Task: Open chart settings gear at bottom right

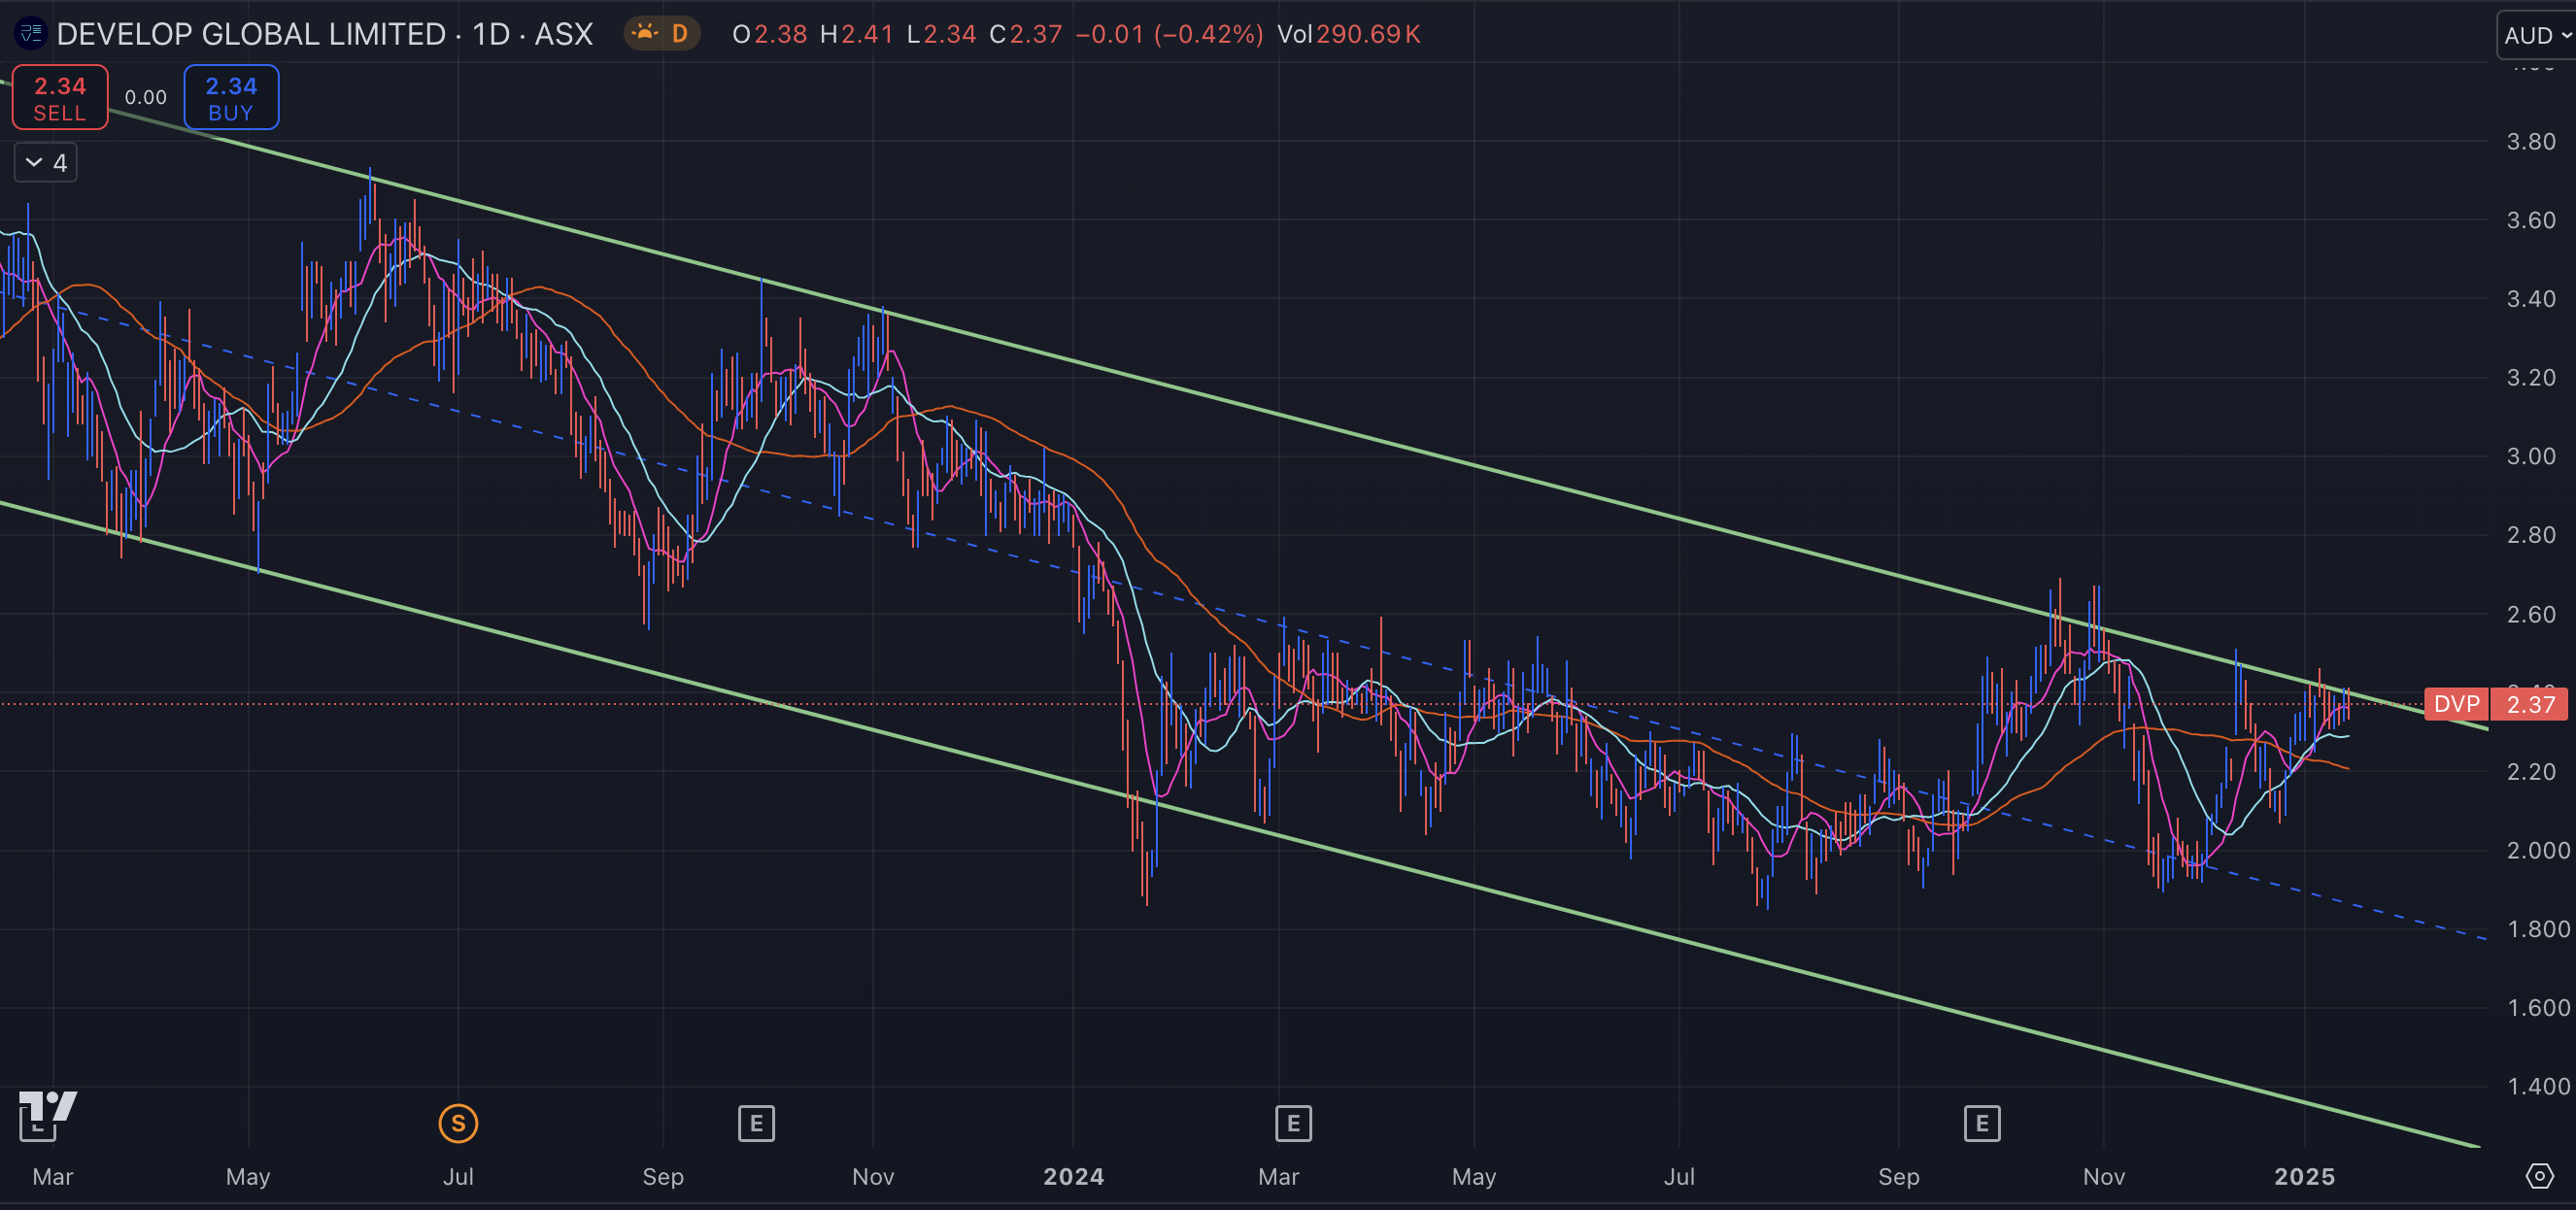Action: point(2539,1176)
